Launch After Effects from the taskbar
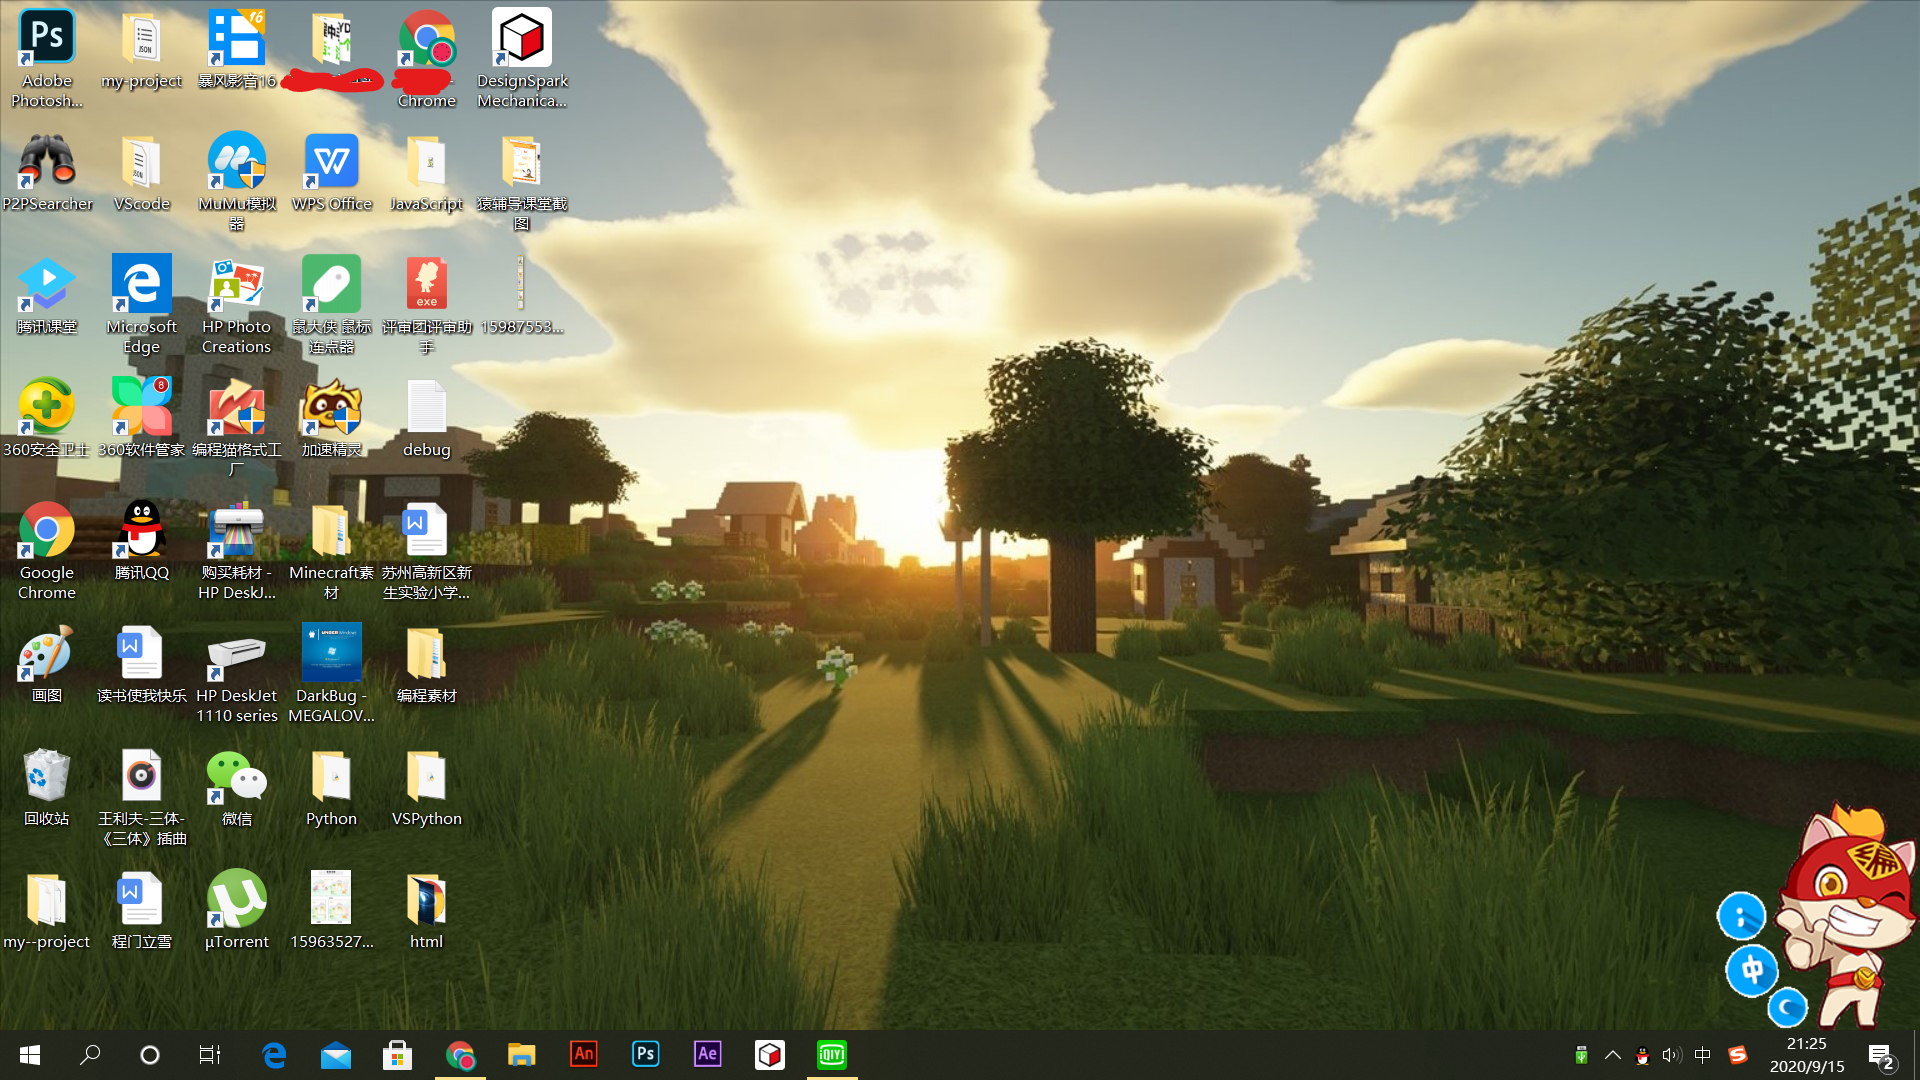This screenshot has height=1080, width=1920. pos(708,1055)
